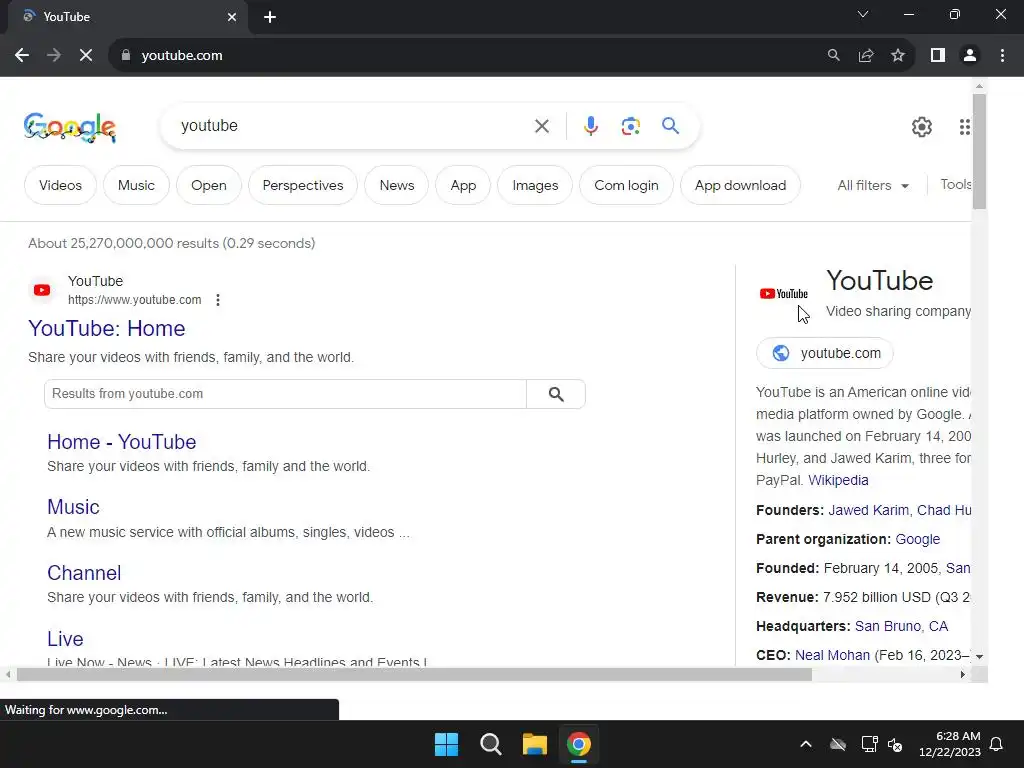The height and width of the screenshot is (768, 1024).
Task: Open the taskbar clock showing 6:28 AM
Action: point(950,744)
